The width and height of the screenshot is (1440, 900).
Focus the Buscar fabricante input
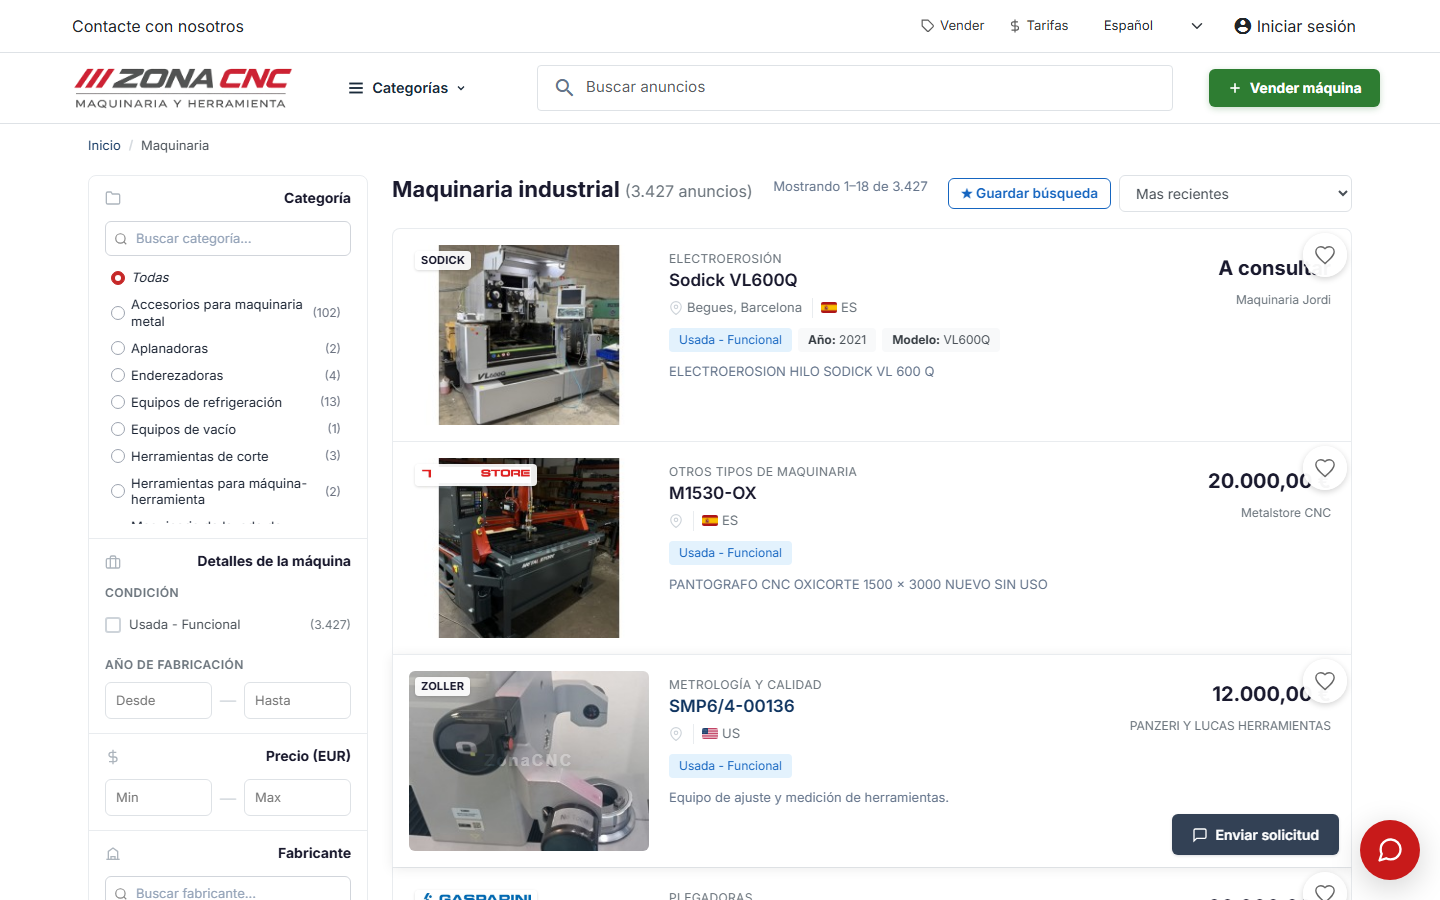(228, 889)
